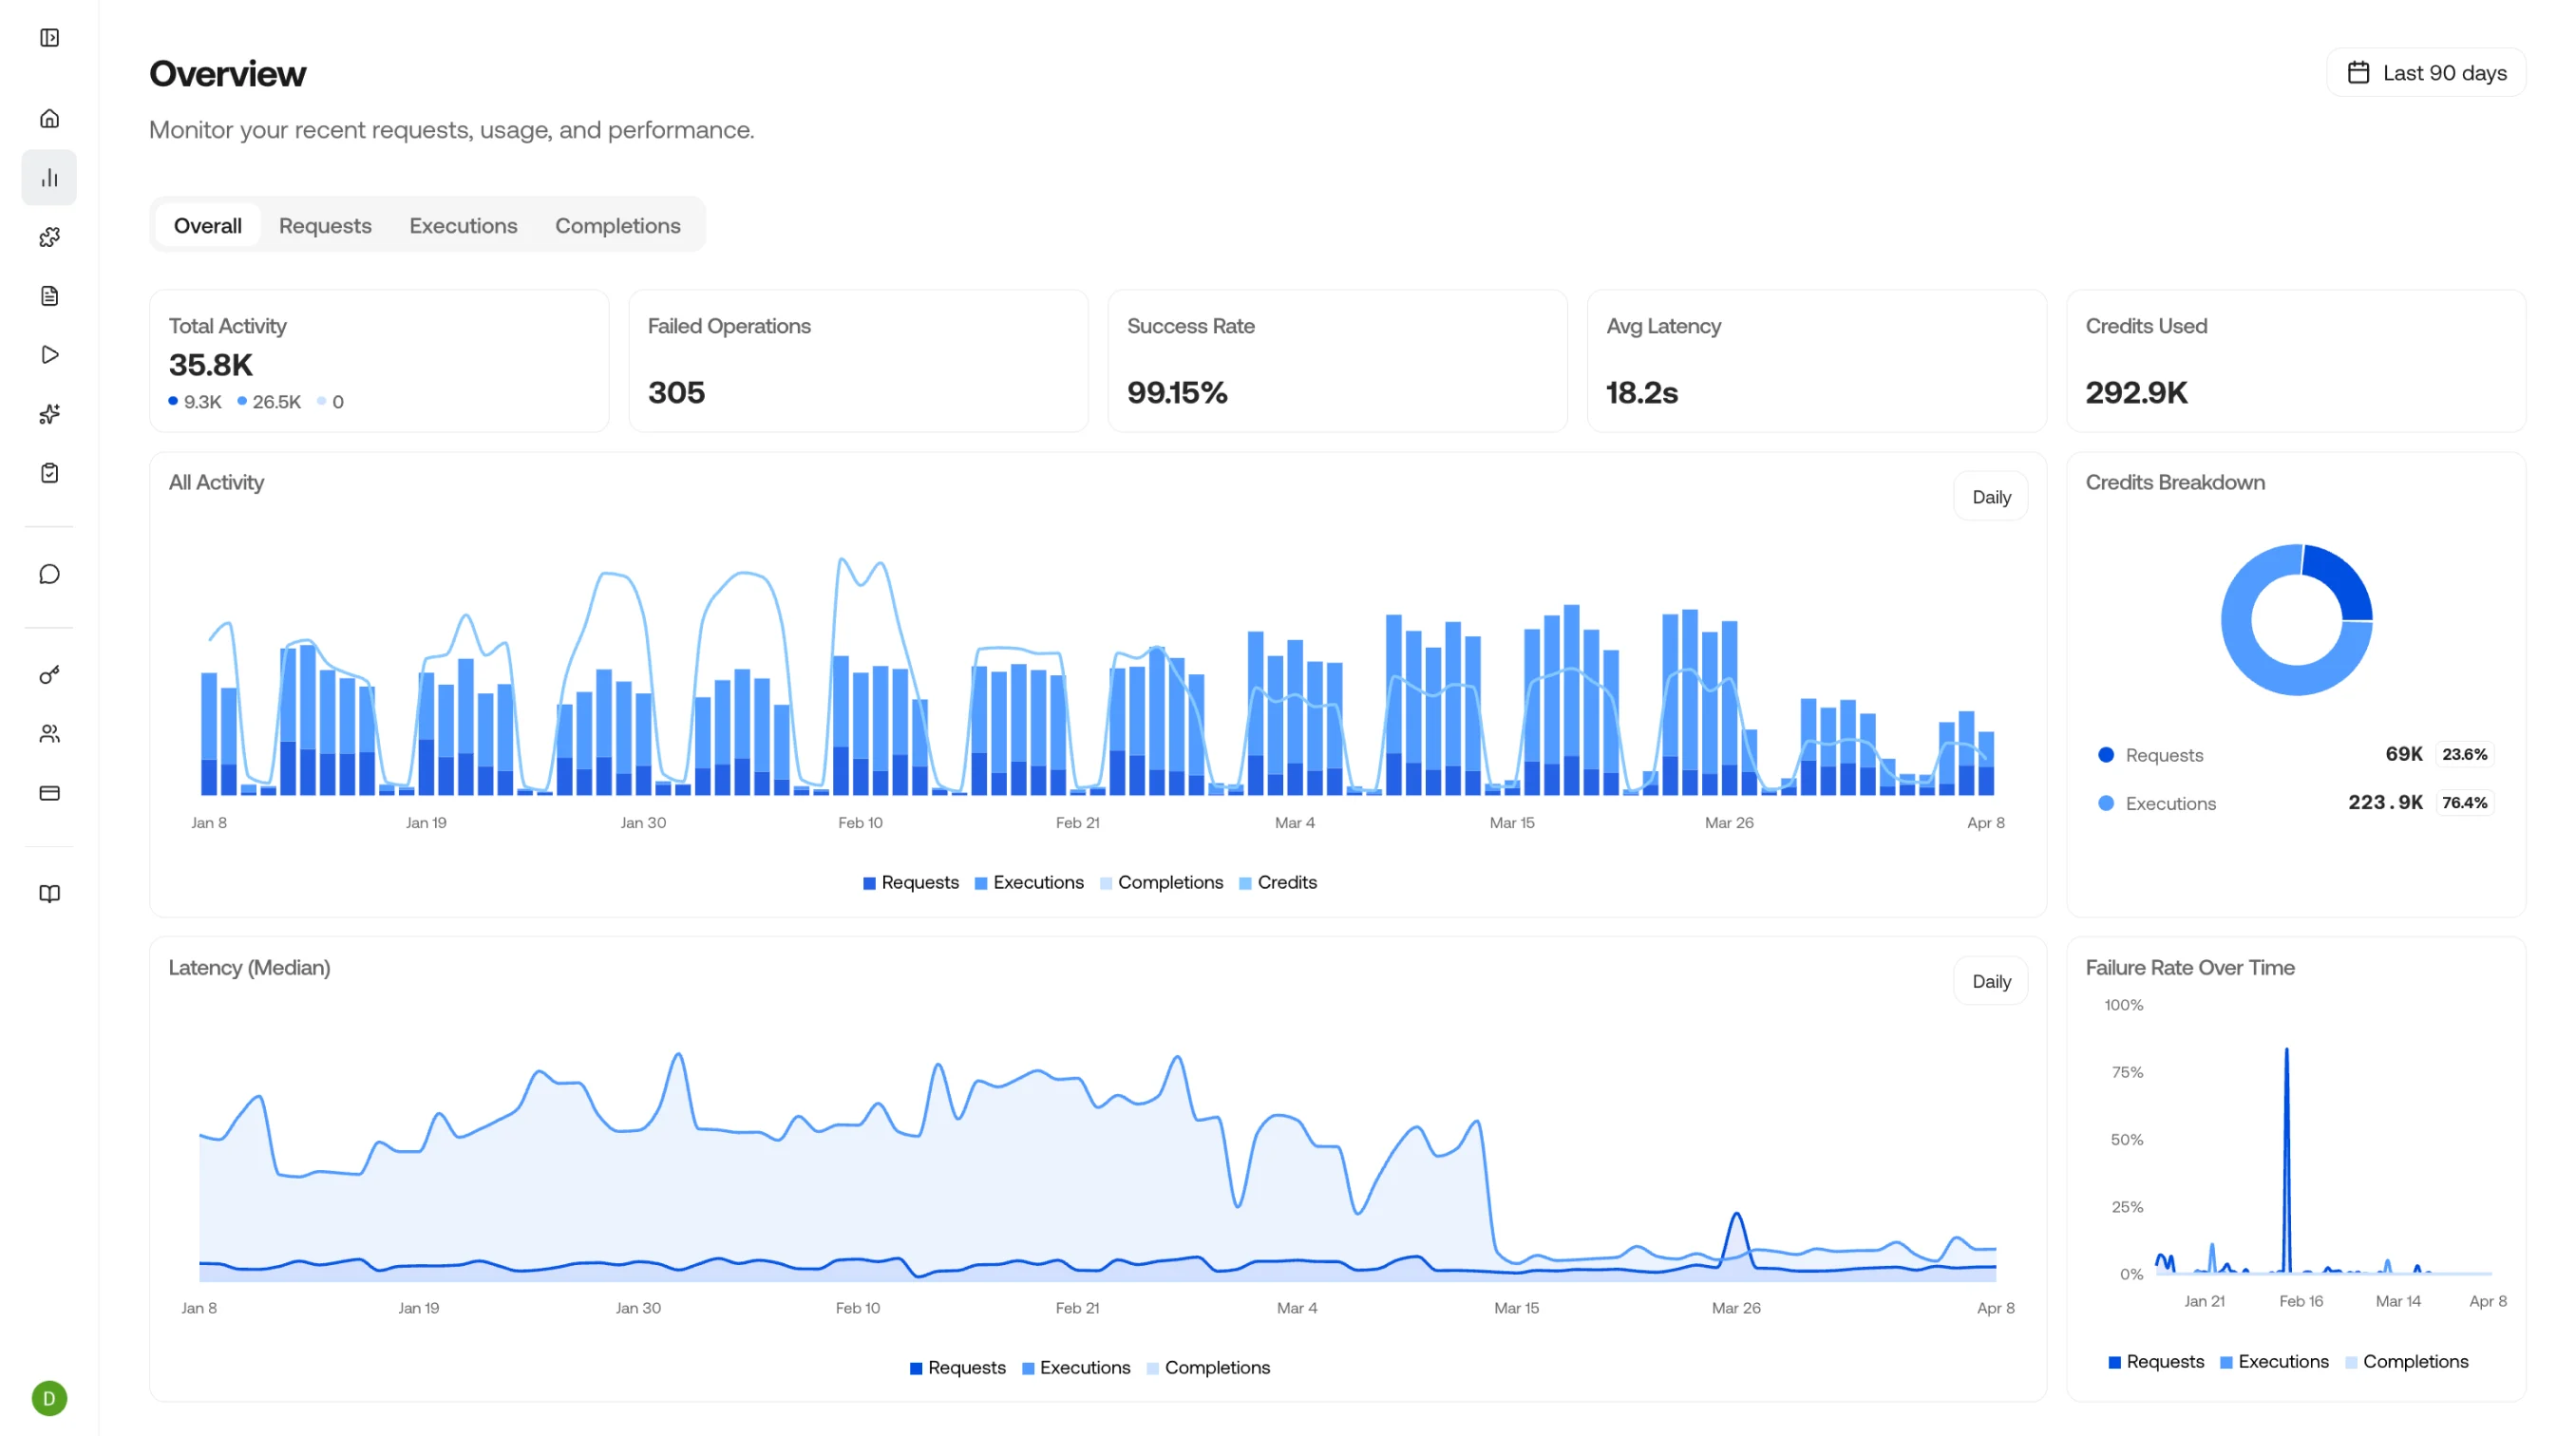
Task: Open the sparkles icon in sidebar
Action: click(x=49, y=414)
